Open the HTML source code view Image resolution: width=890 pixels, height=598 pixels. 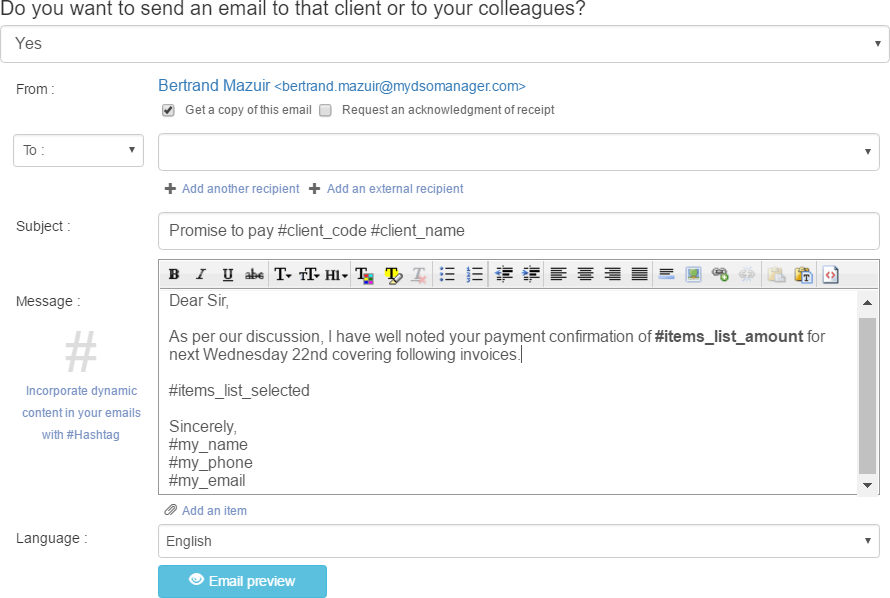point(830,274)
